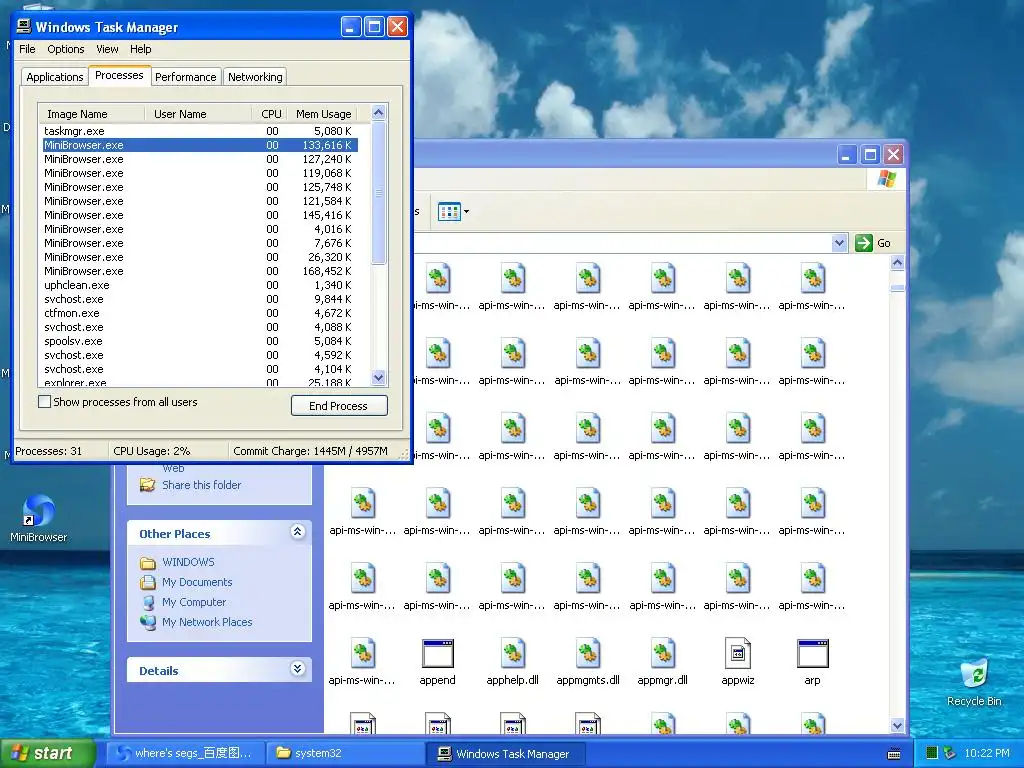The image size is (1024, 768).
Task: Open the Windows start menu
Action: tap(47, 753)
